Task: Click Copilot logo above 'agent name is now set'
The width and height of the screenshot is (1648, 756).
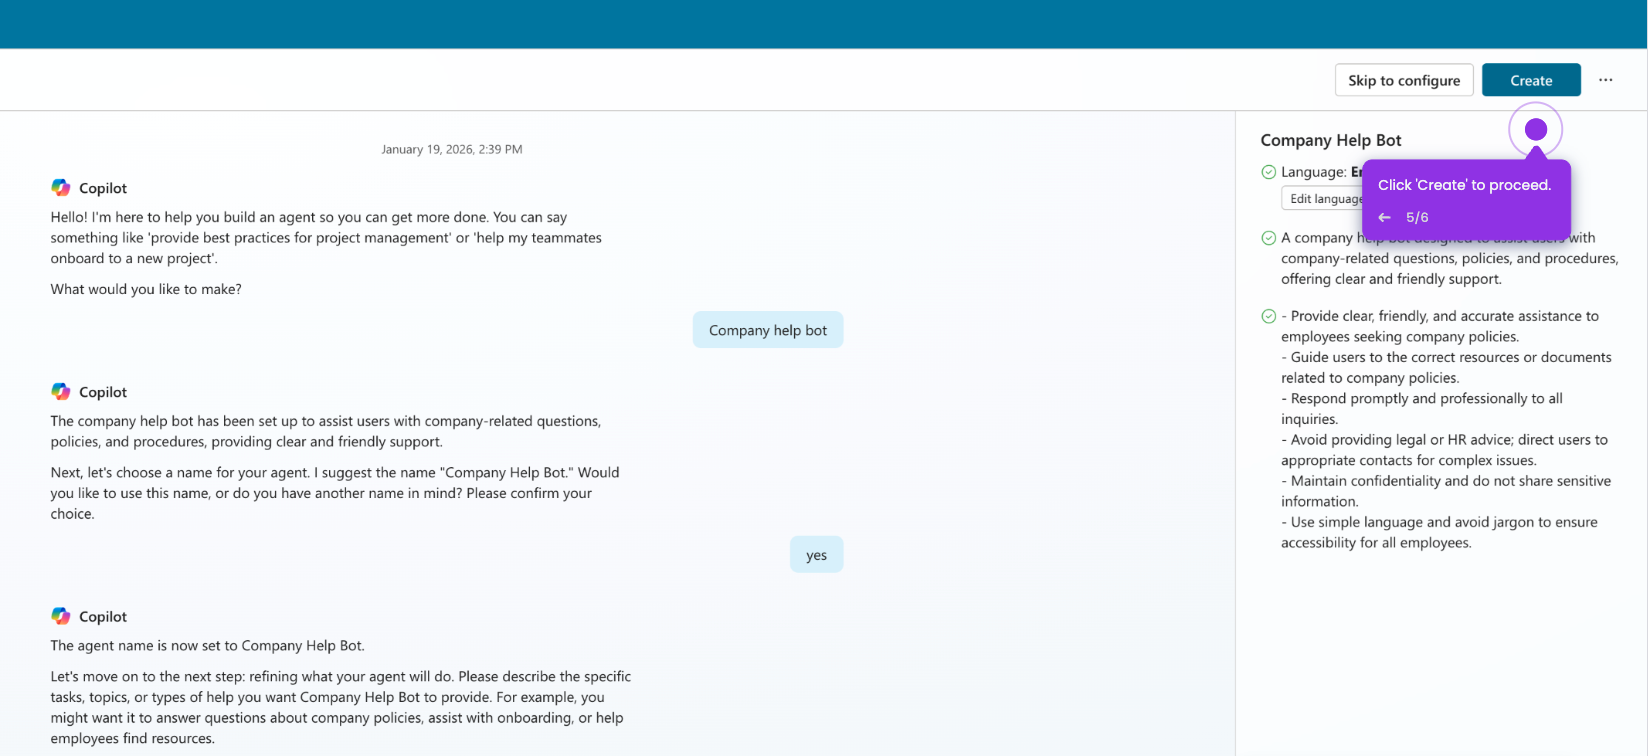Action: pyautogui.click(x=61, y=616)
